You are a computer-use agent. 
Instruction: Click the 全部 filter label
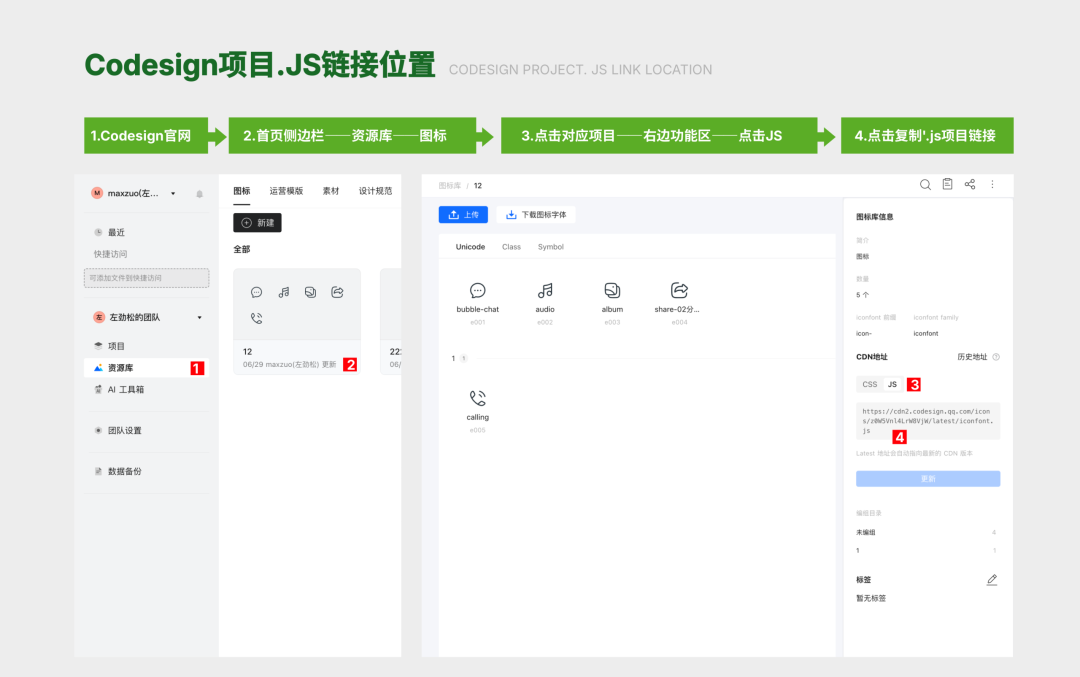pos(242,249)
